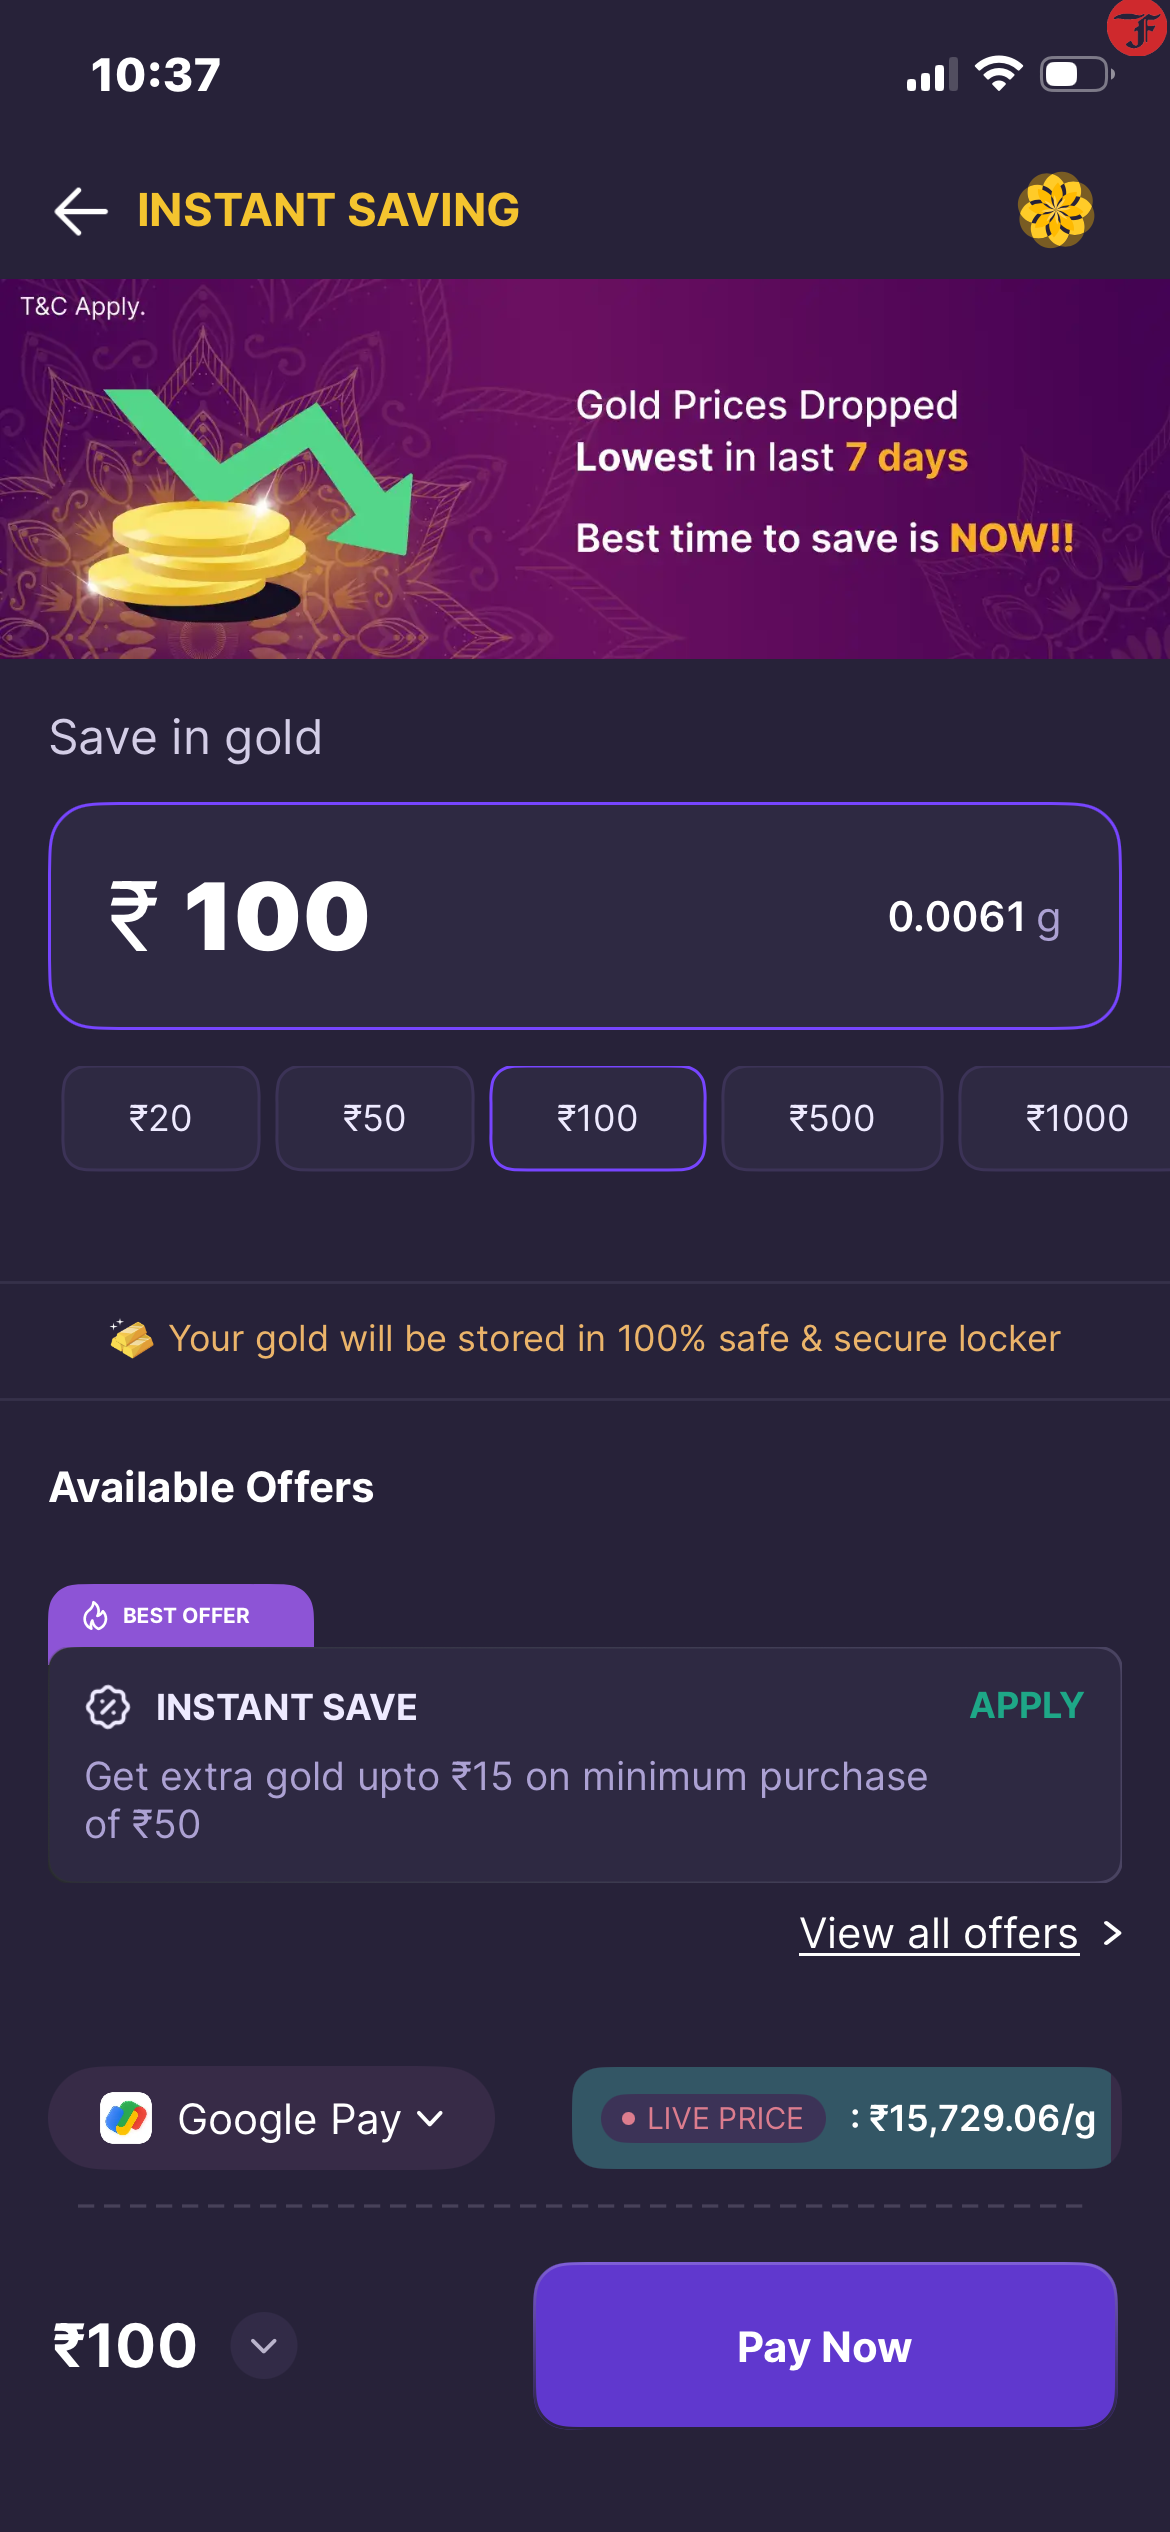This screenshot has width=1170, height=2532.
Task: Open the Gold Prices Dropped banner
Action: (584, 468)
